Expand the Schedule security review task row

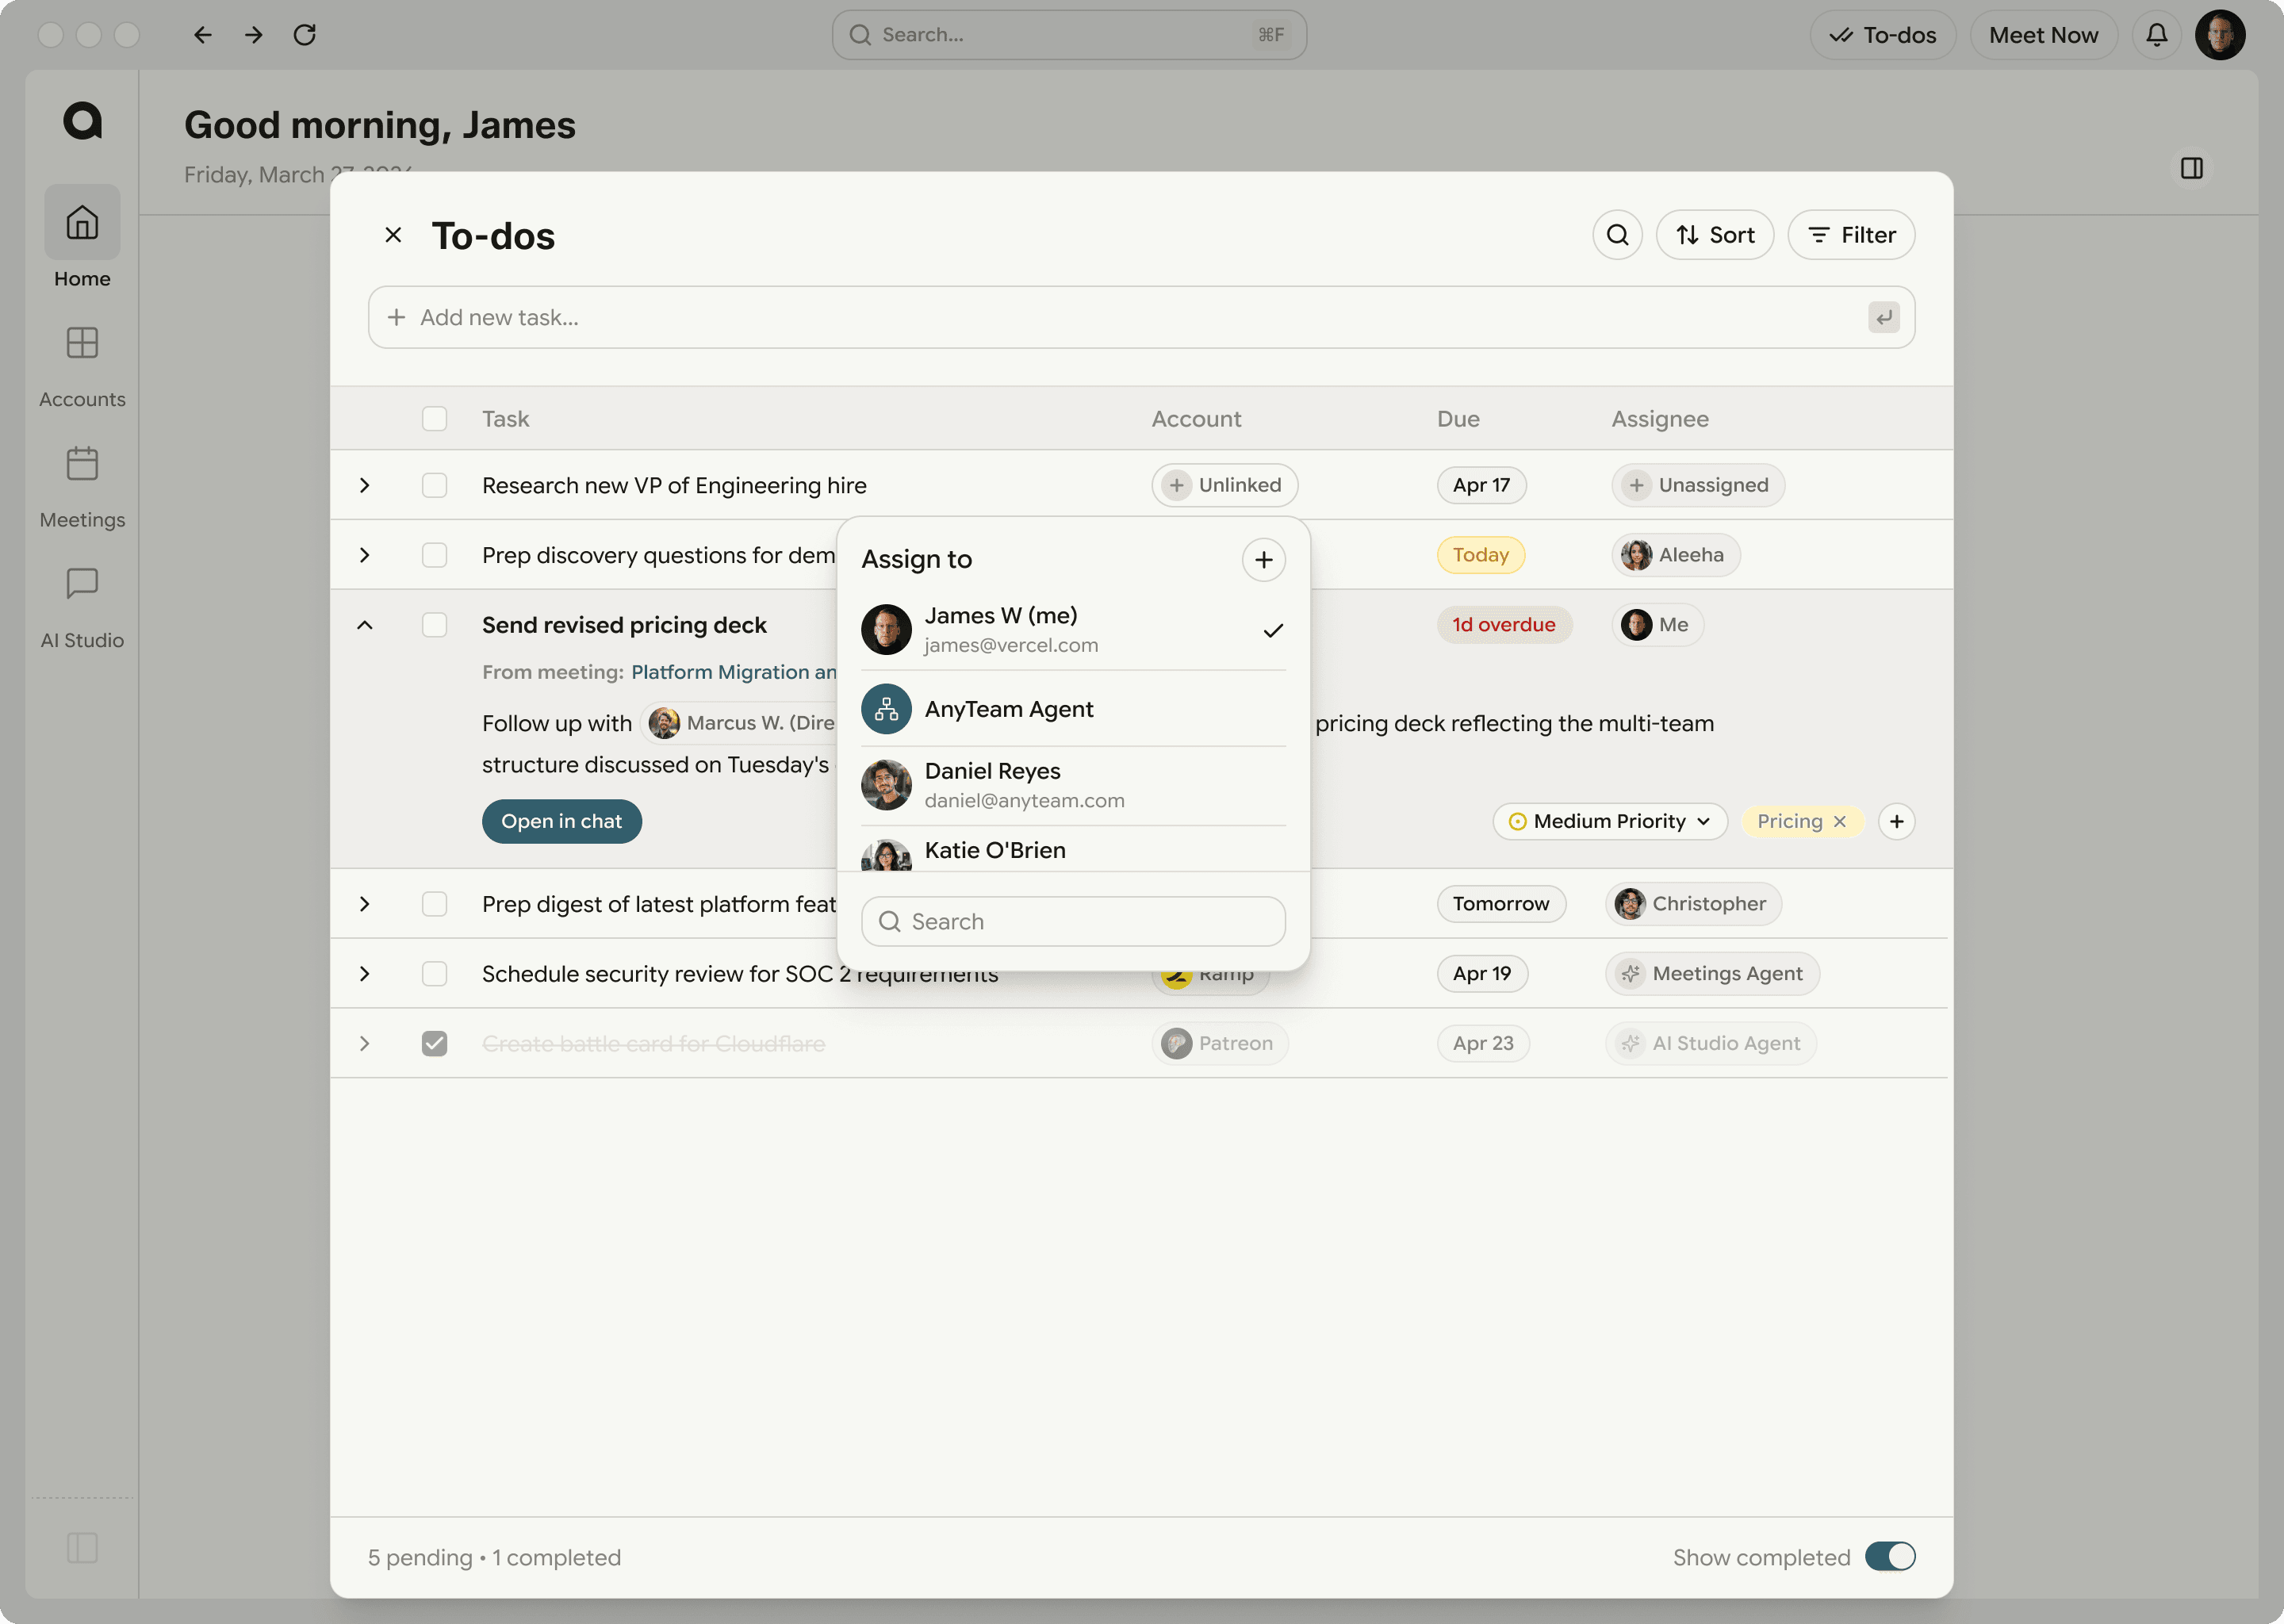(365, 973)
